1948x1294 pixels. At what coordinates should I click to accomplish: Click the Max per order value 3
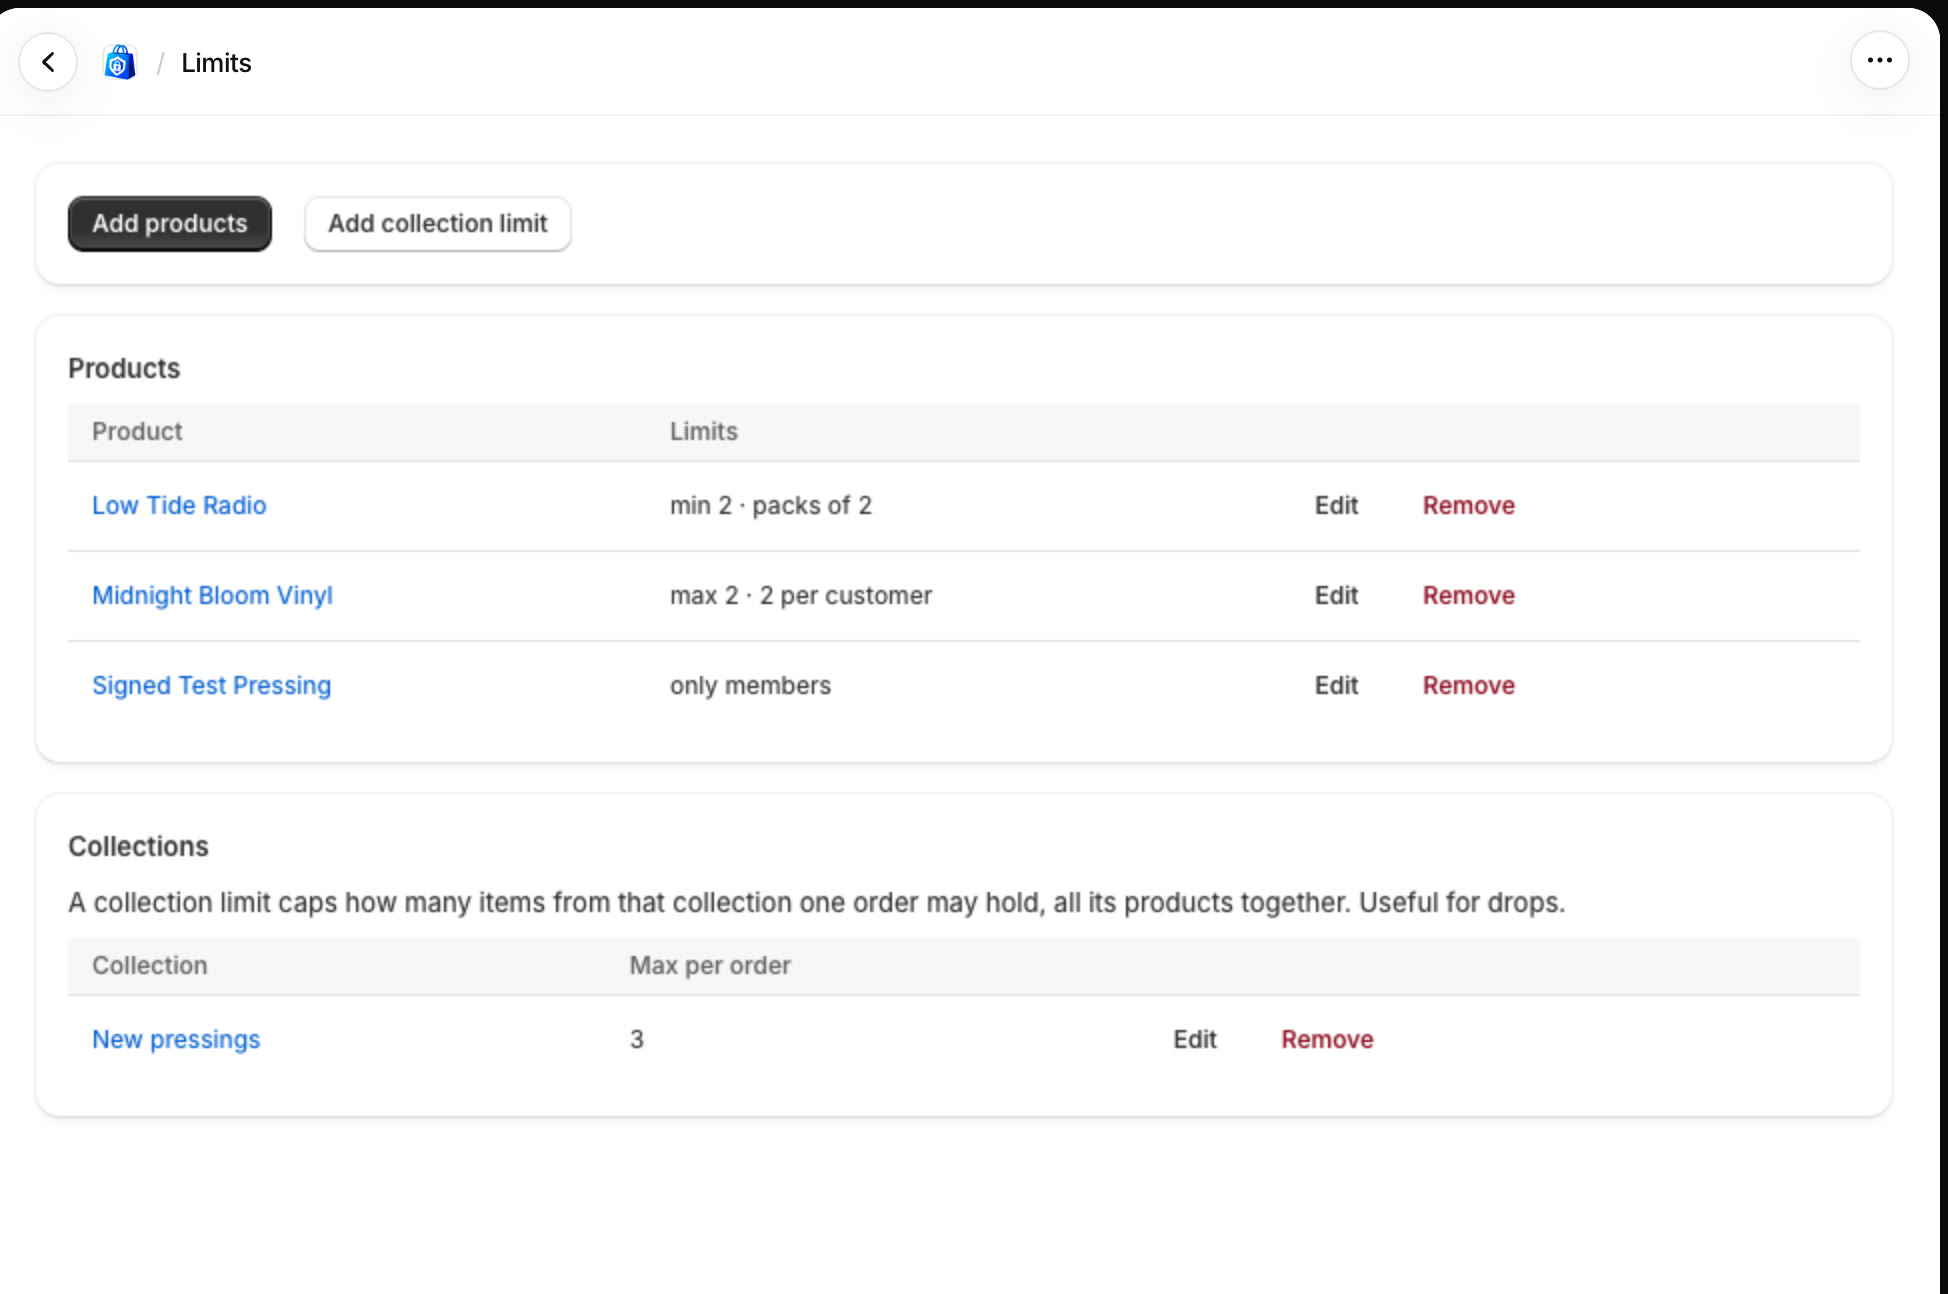[x=636, y=1039]
